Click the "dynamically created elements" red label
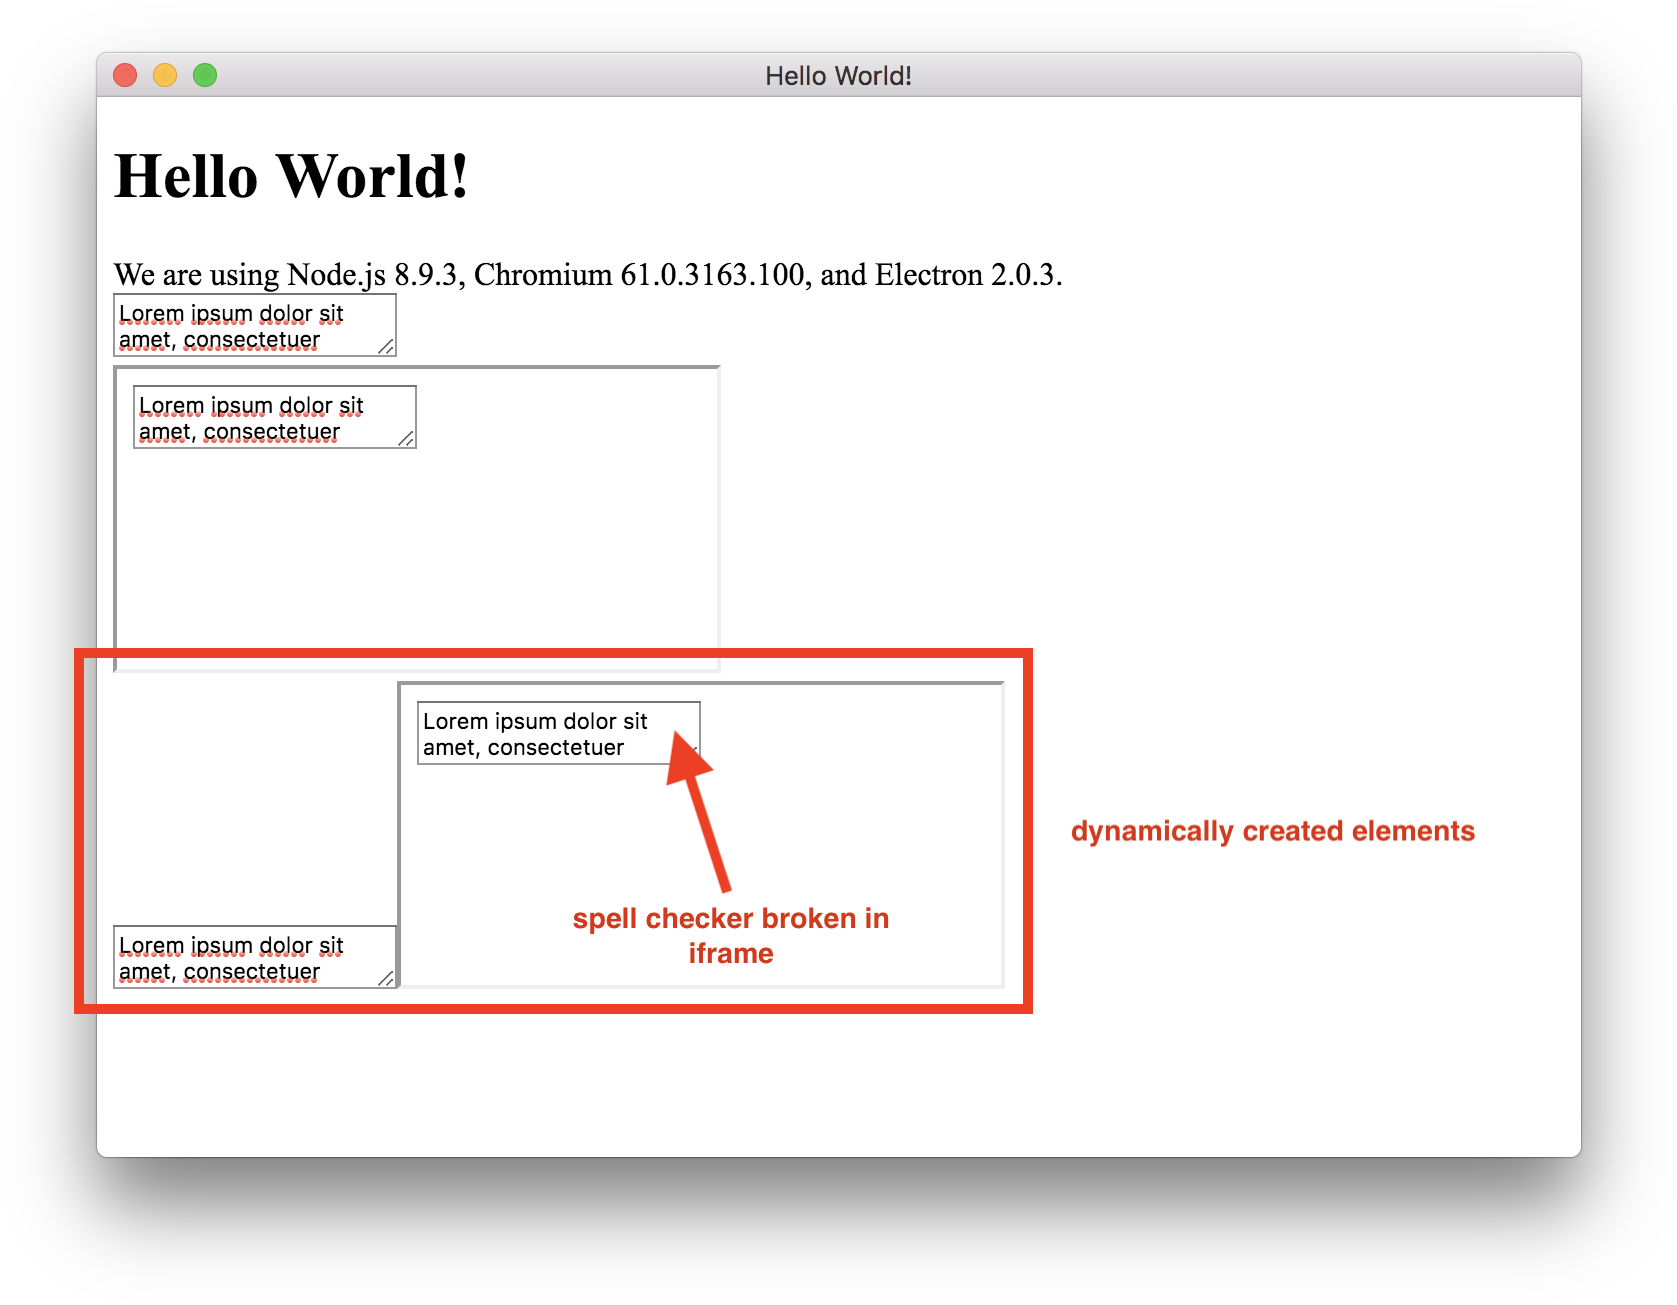This screenshot has height=1305, width=1677. 1272,831
